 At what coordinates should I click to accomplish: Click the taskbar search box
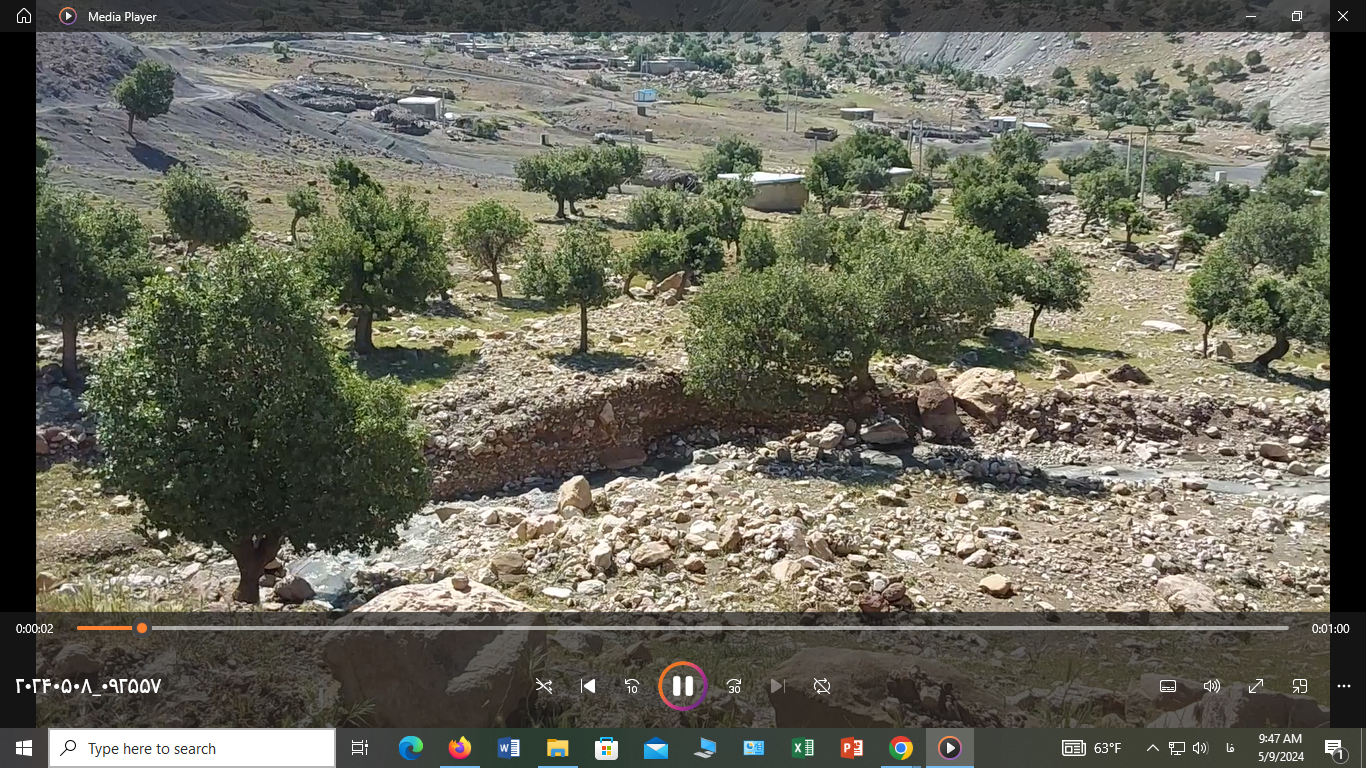coord(192,748)
